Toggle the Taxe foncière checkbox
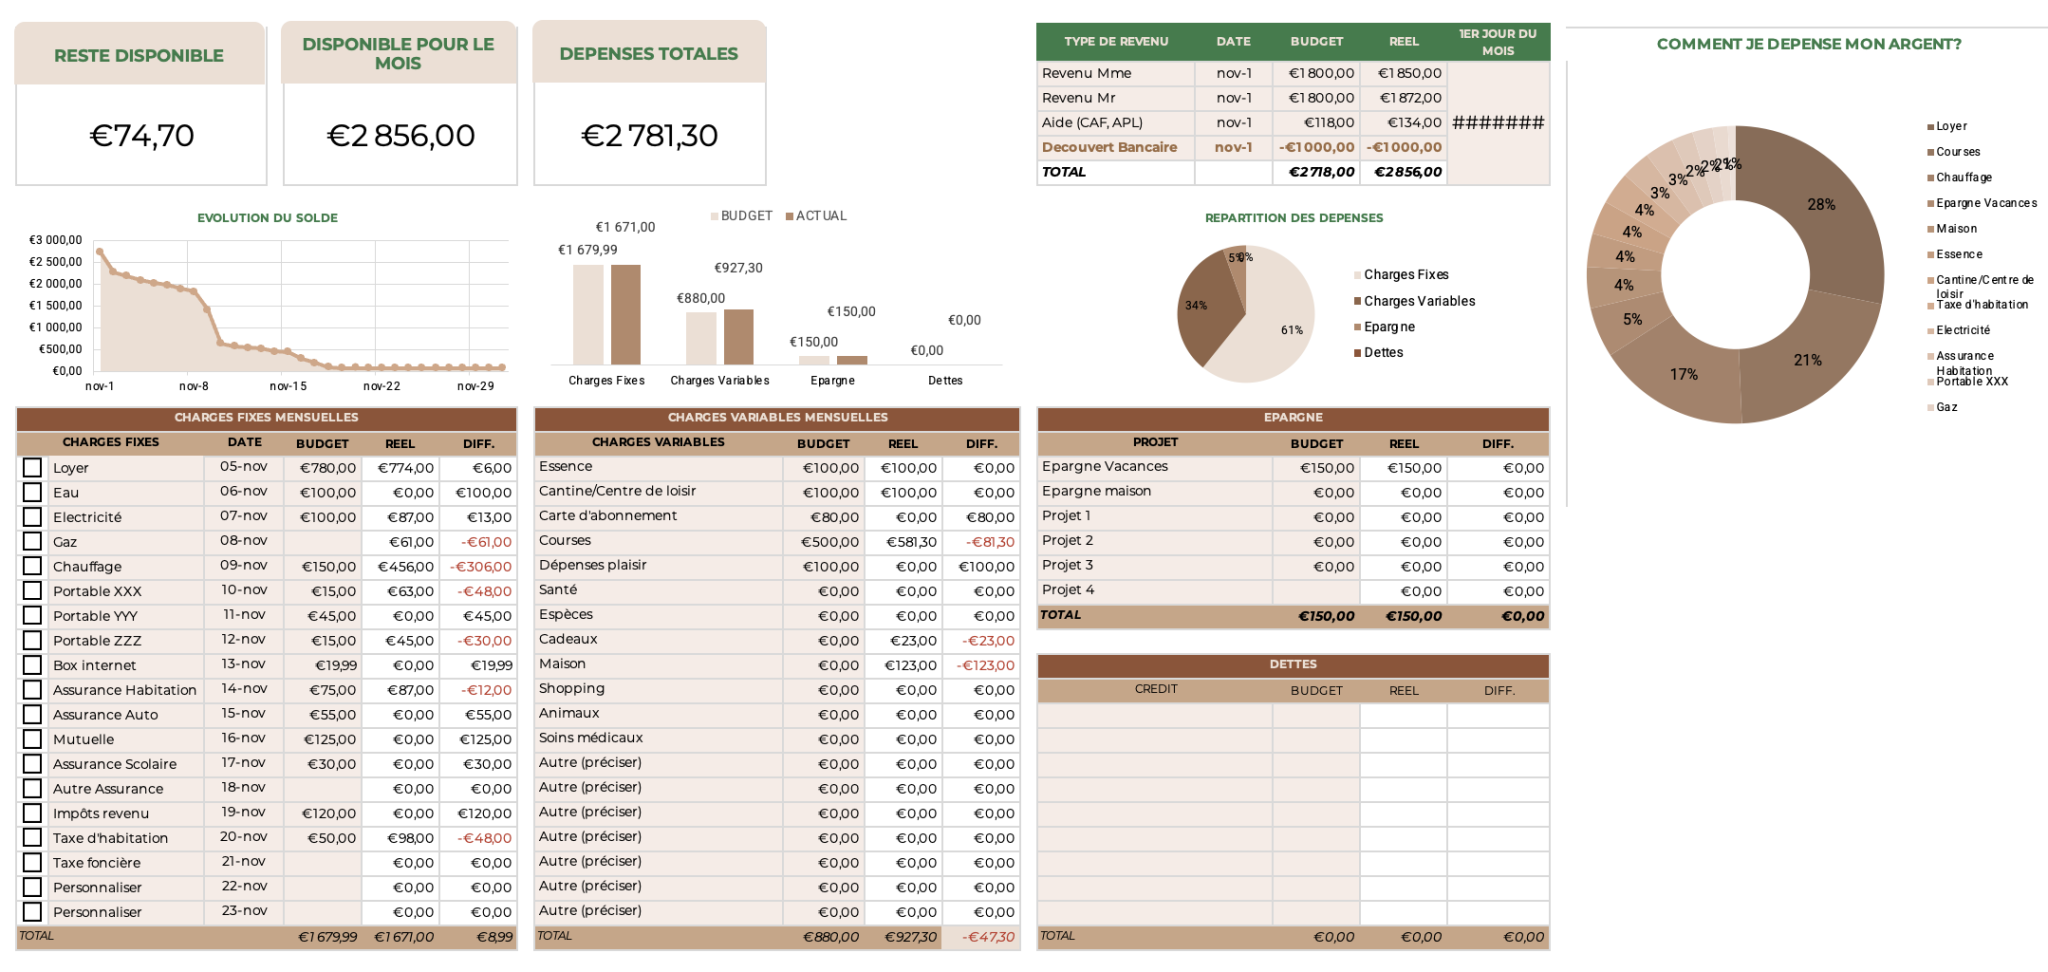The image size is (2048, 972). click(x=33, y=862)
